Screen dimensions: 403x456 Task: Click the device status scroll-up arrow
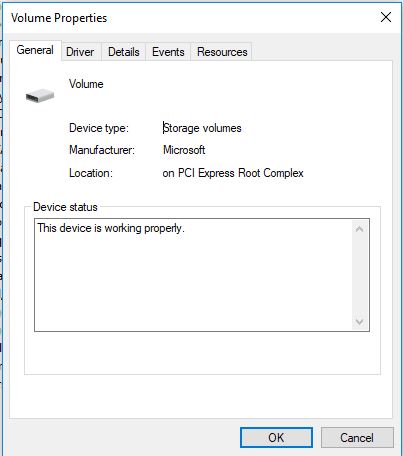[359, 229]
